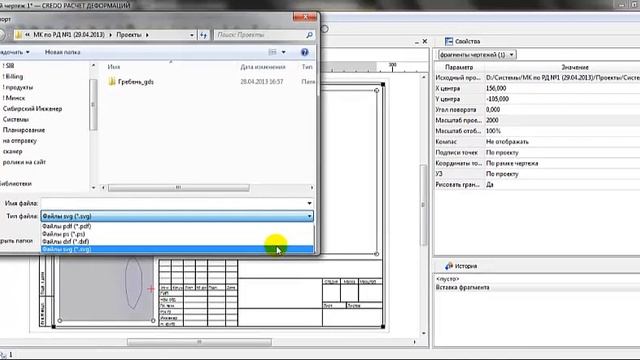Select 'Вставка фрагмента' entry in История panel
This screenshot has height=360, width=640.
click(x=462, y=287)
